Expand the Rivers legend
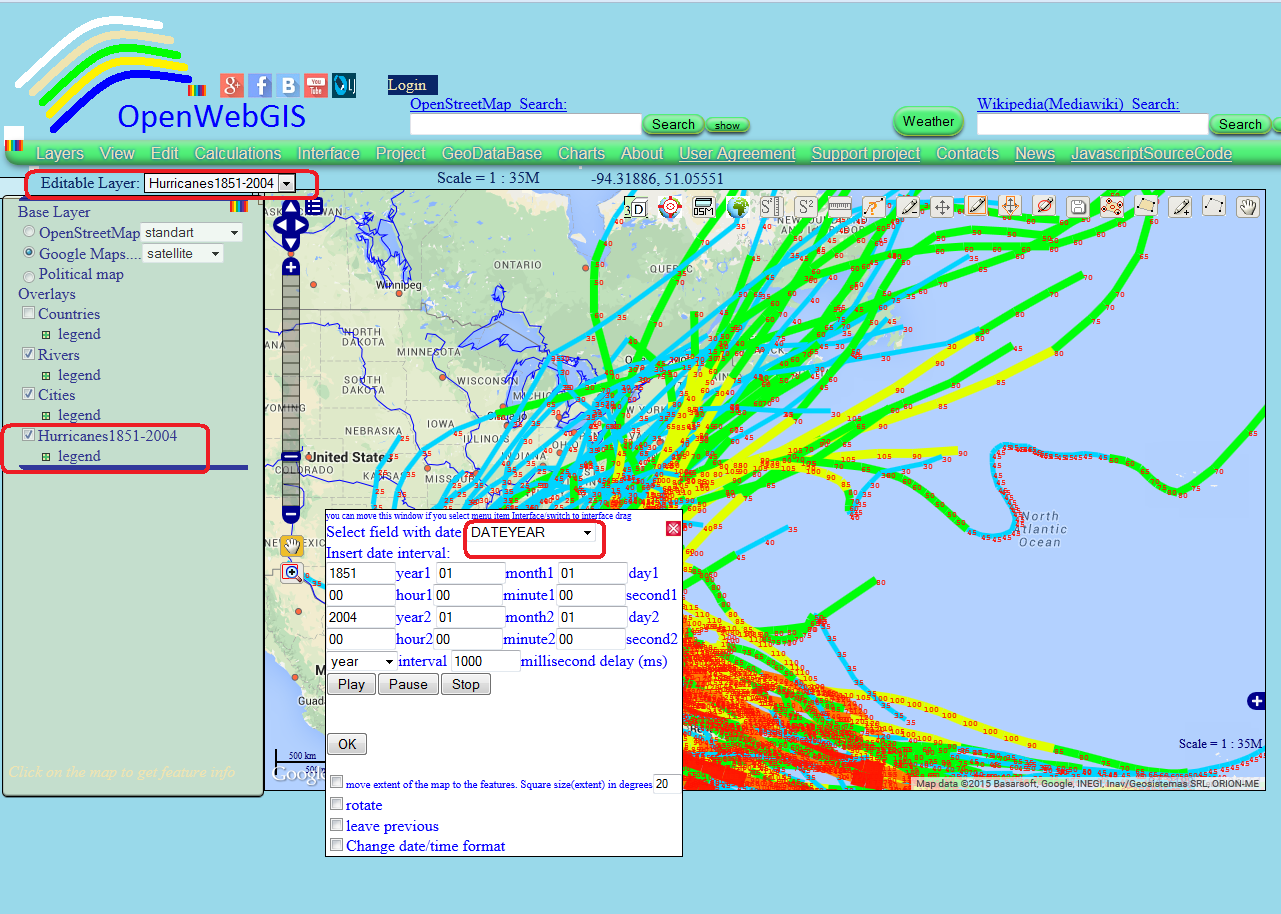1281x914 pixels. click(x=46, y=376)
